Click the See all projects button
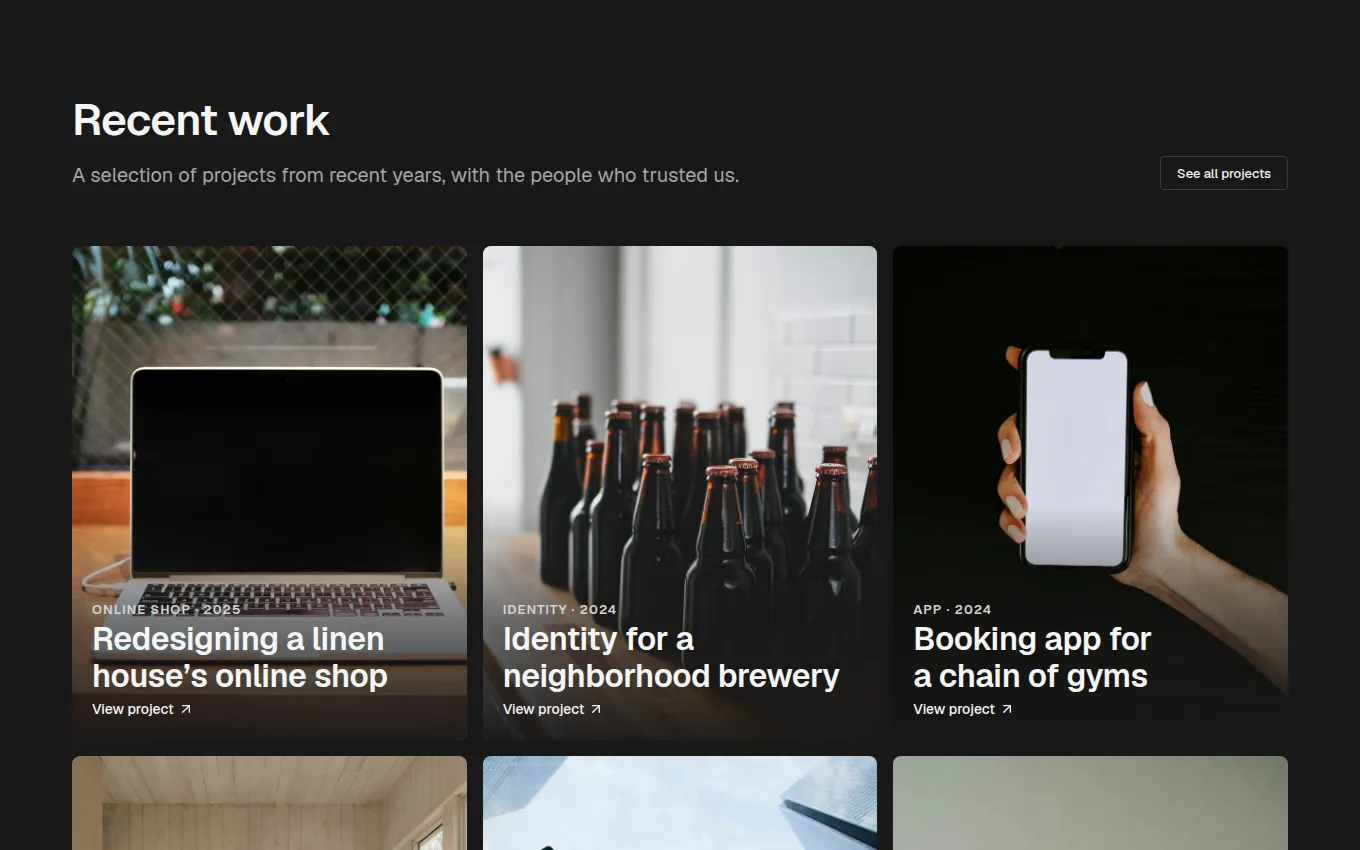This screenshot has width=1360, height=850. coord(1223,173)
